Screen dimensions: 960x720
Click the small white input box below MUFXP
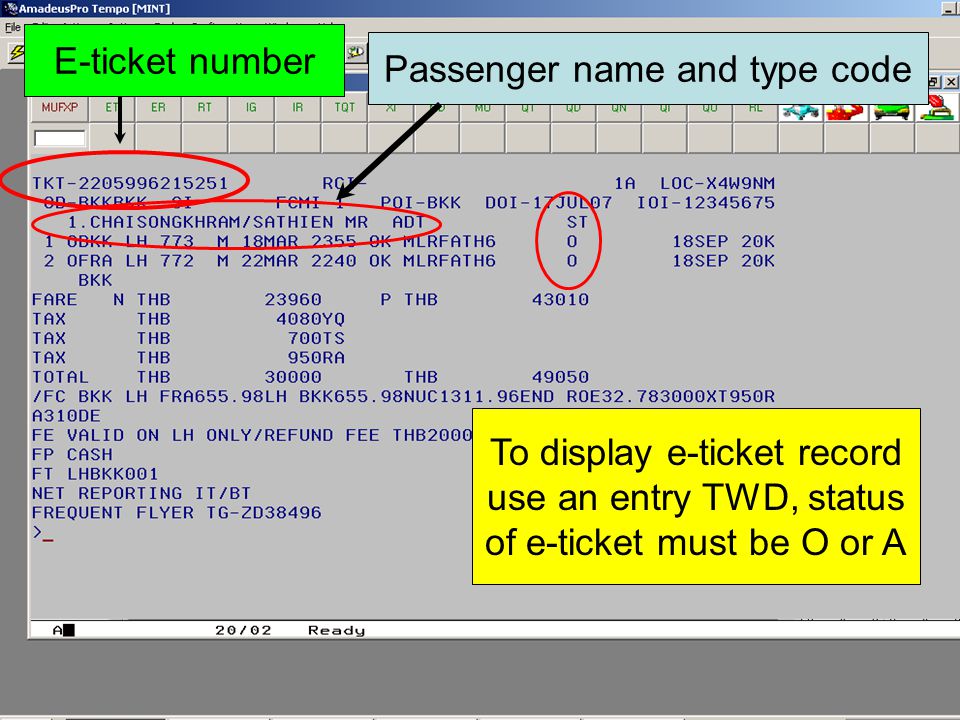(59, 138)
